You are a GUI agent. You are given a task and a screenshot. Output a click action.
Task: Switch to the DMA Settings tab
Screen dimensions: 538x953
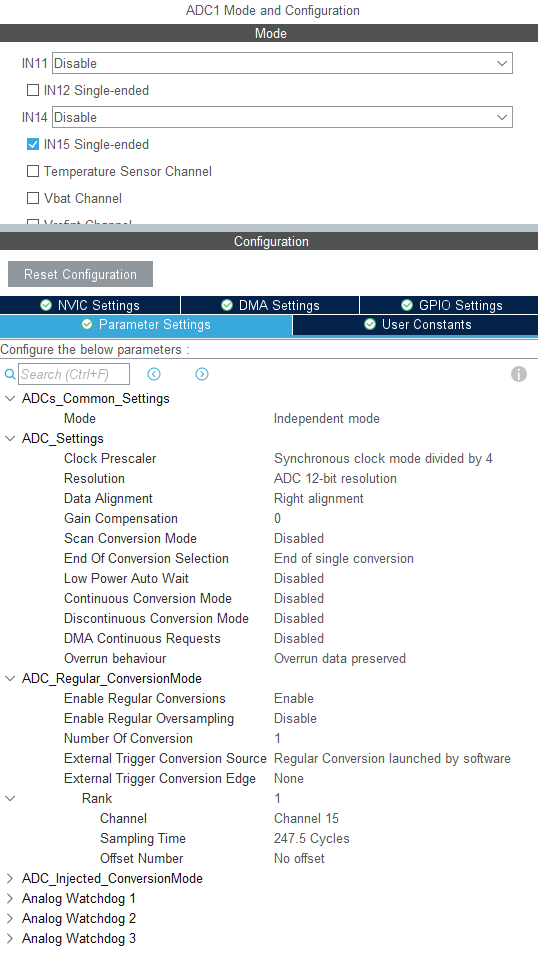pos(270,305)
